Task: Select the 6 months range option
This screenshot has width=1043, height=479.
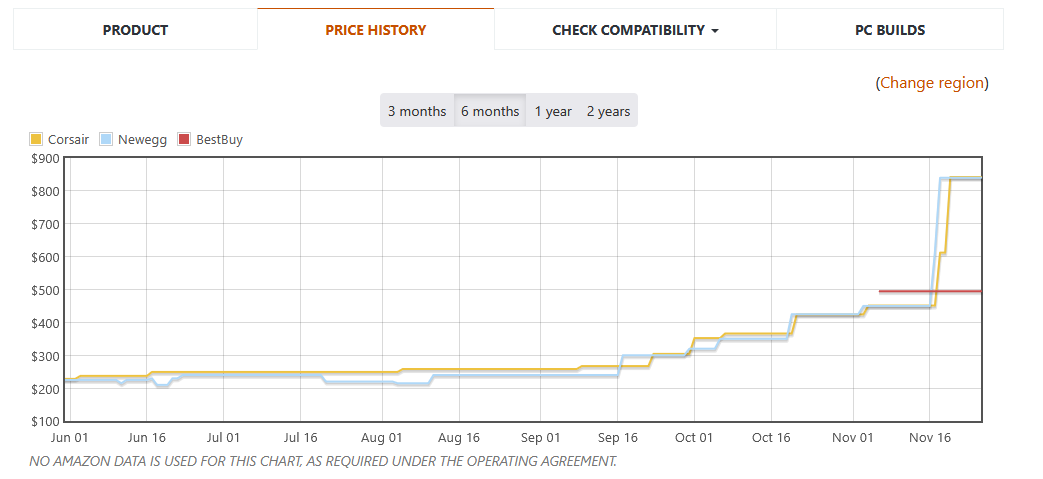Action: (x=490, y=111)
